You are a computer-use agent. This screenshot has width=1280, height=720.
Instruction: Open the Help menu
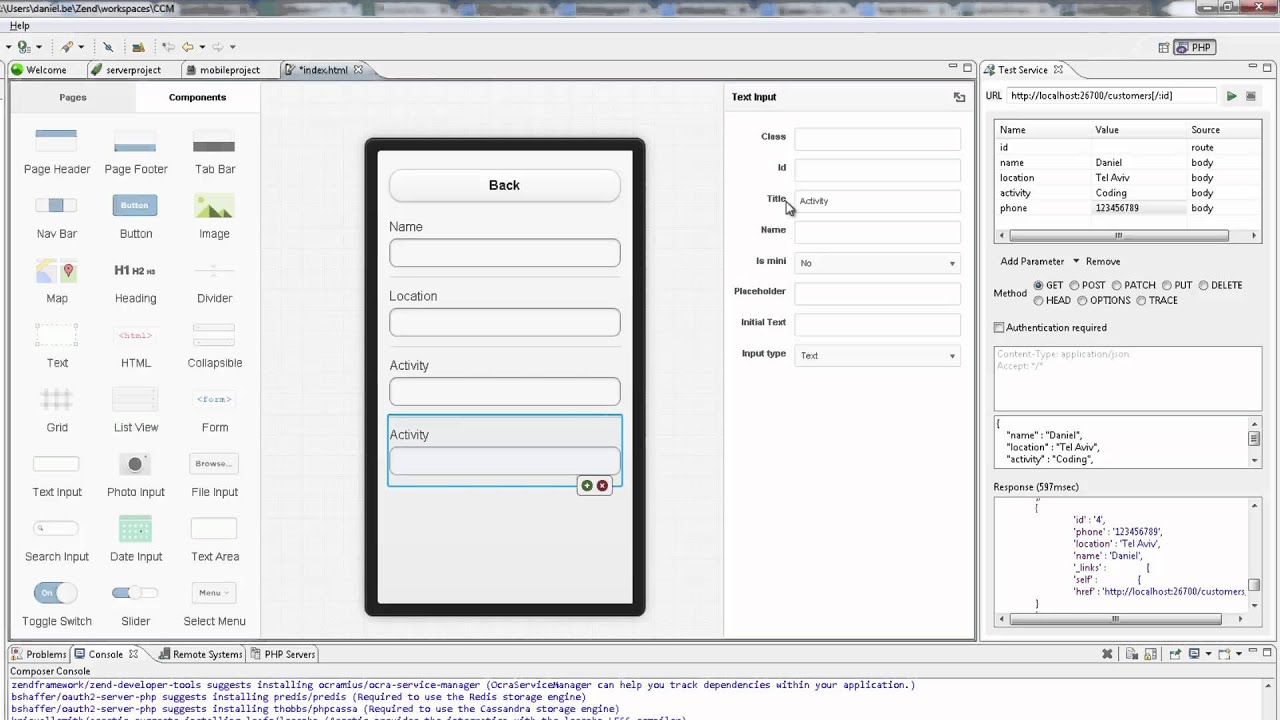coord(20,25)
